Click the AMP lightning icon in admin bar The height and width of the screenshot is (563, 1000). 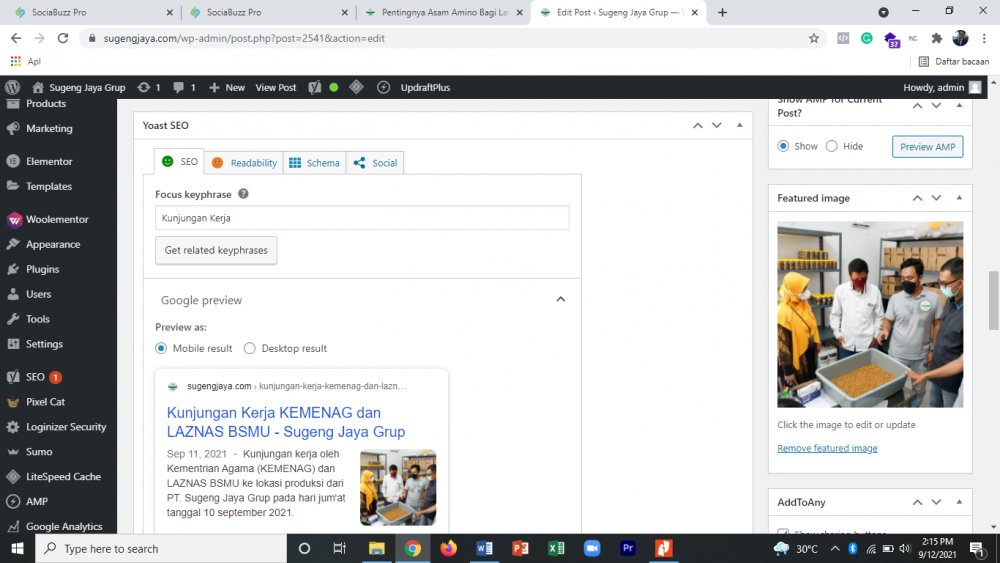[x=383, y=87]
